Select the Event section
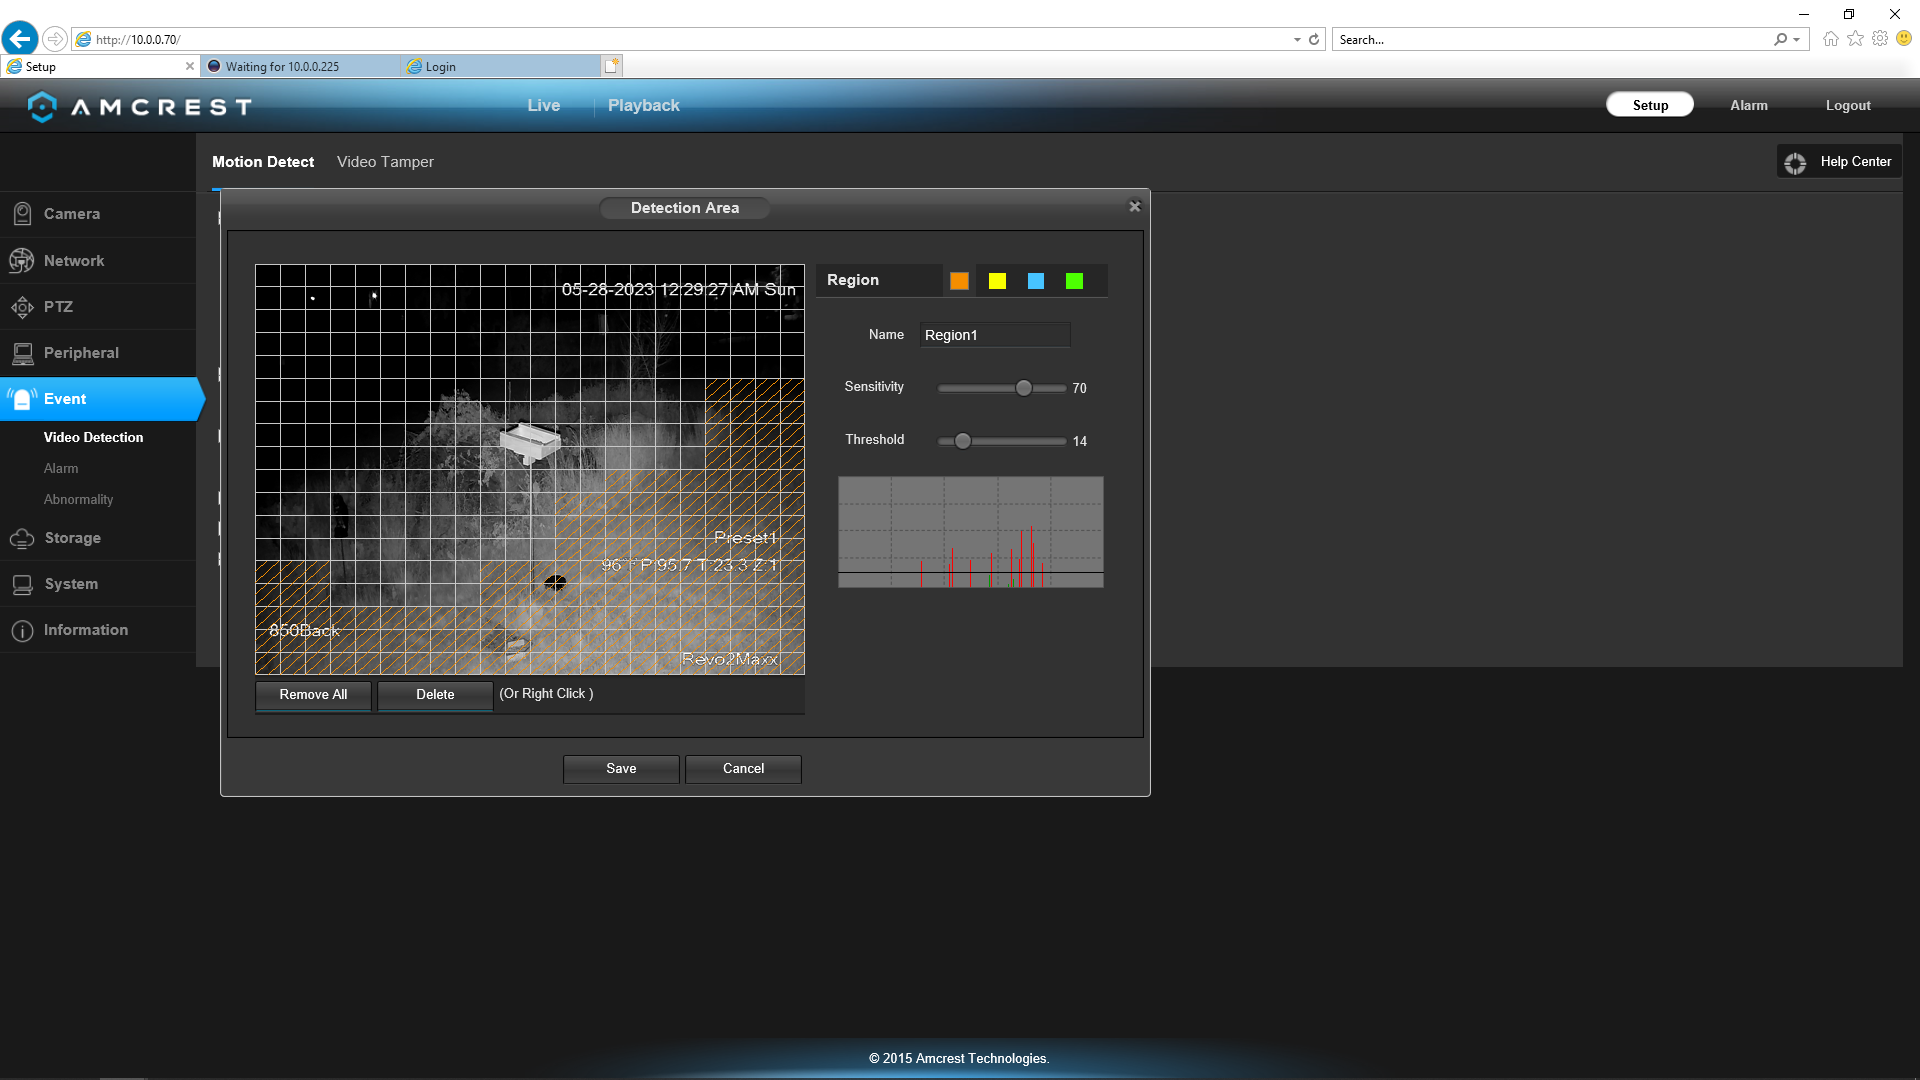This screenshot has height=1080, width=1920. pyautogui.click(x=100, y=399)
